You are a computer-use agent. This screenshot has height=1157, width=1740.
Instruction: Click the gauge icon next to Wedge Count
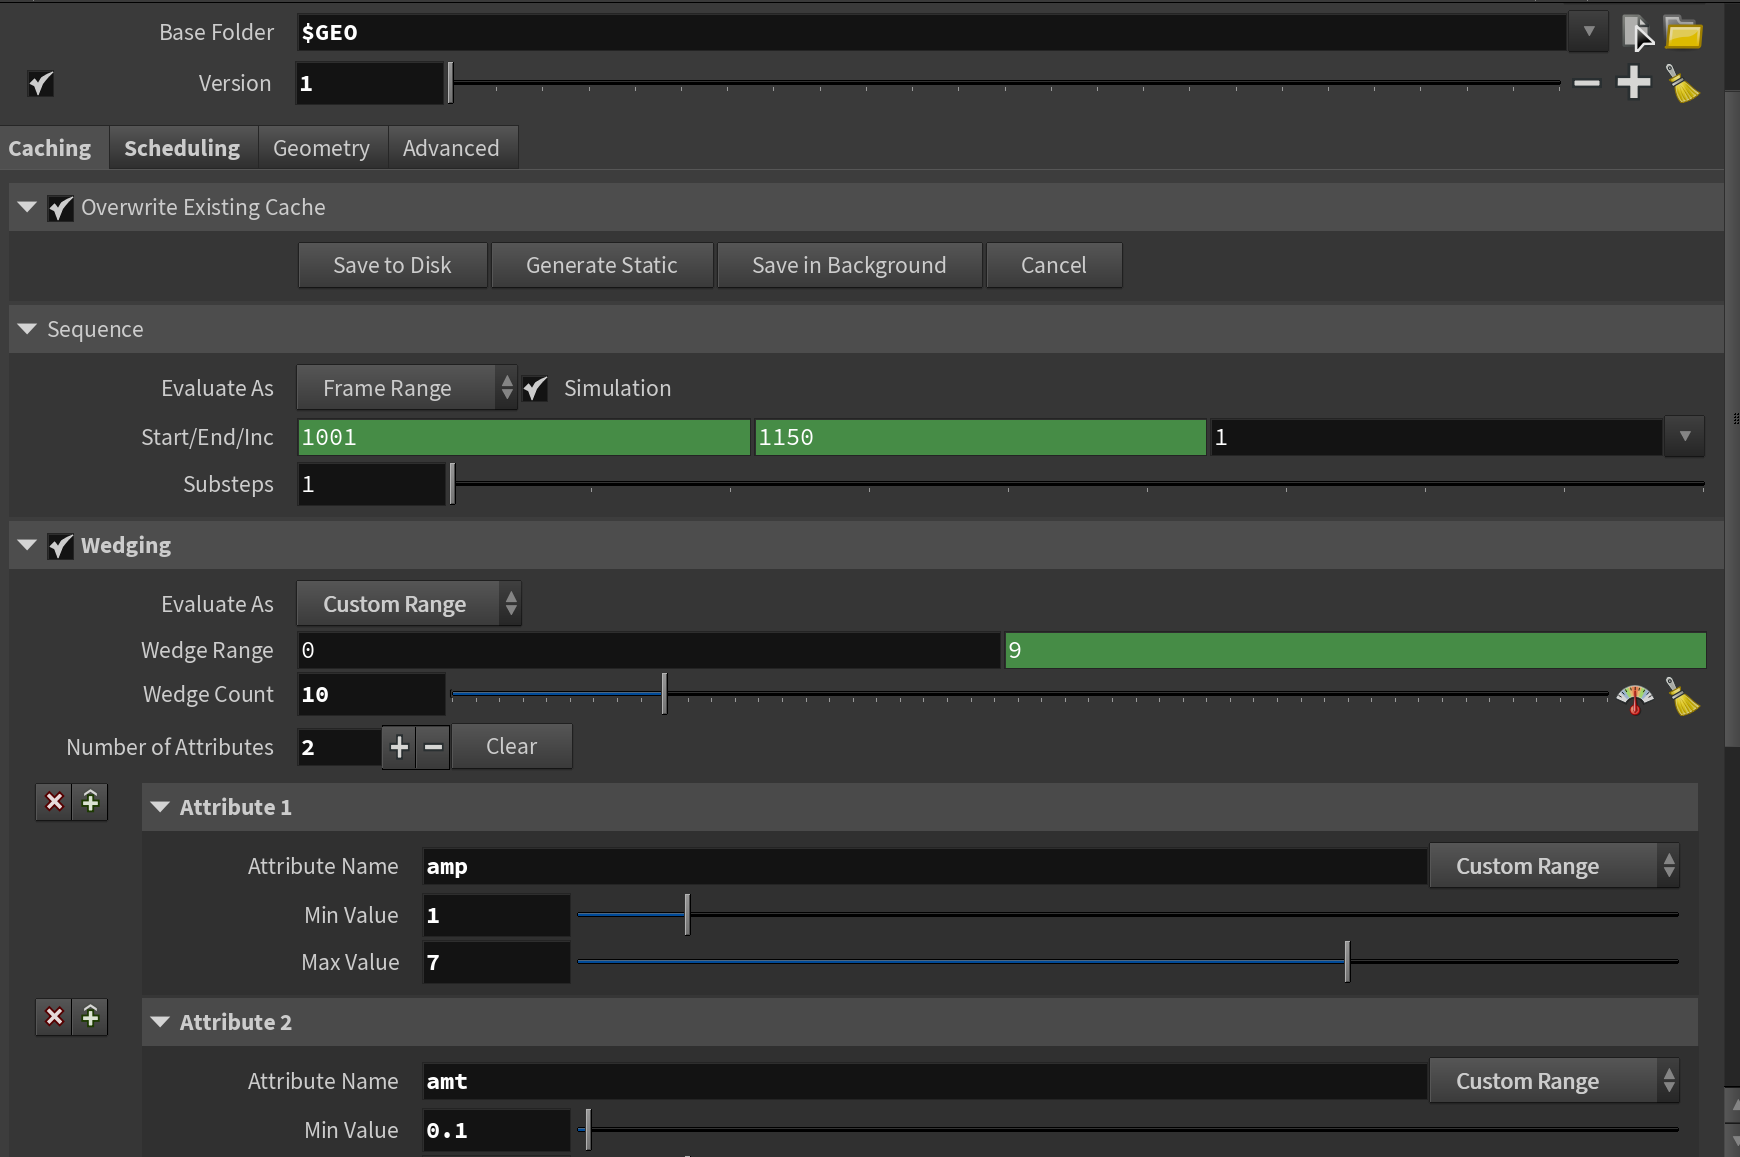1635,697
